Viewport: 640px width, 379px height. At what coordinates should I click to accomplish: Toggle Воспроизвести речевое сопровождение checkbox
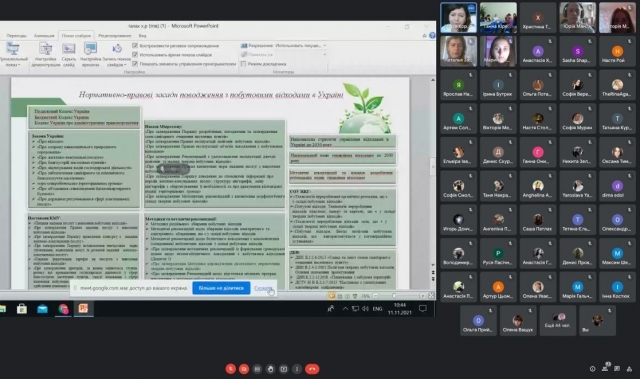coord(135,46)
